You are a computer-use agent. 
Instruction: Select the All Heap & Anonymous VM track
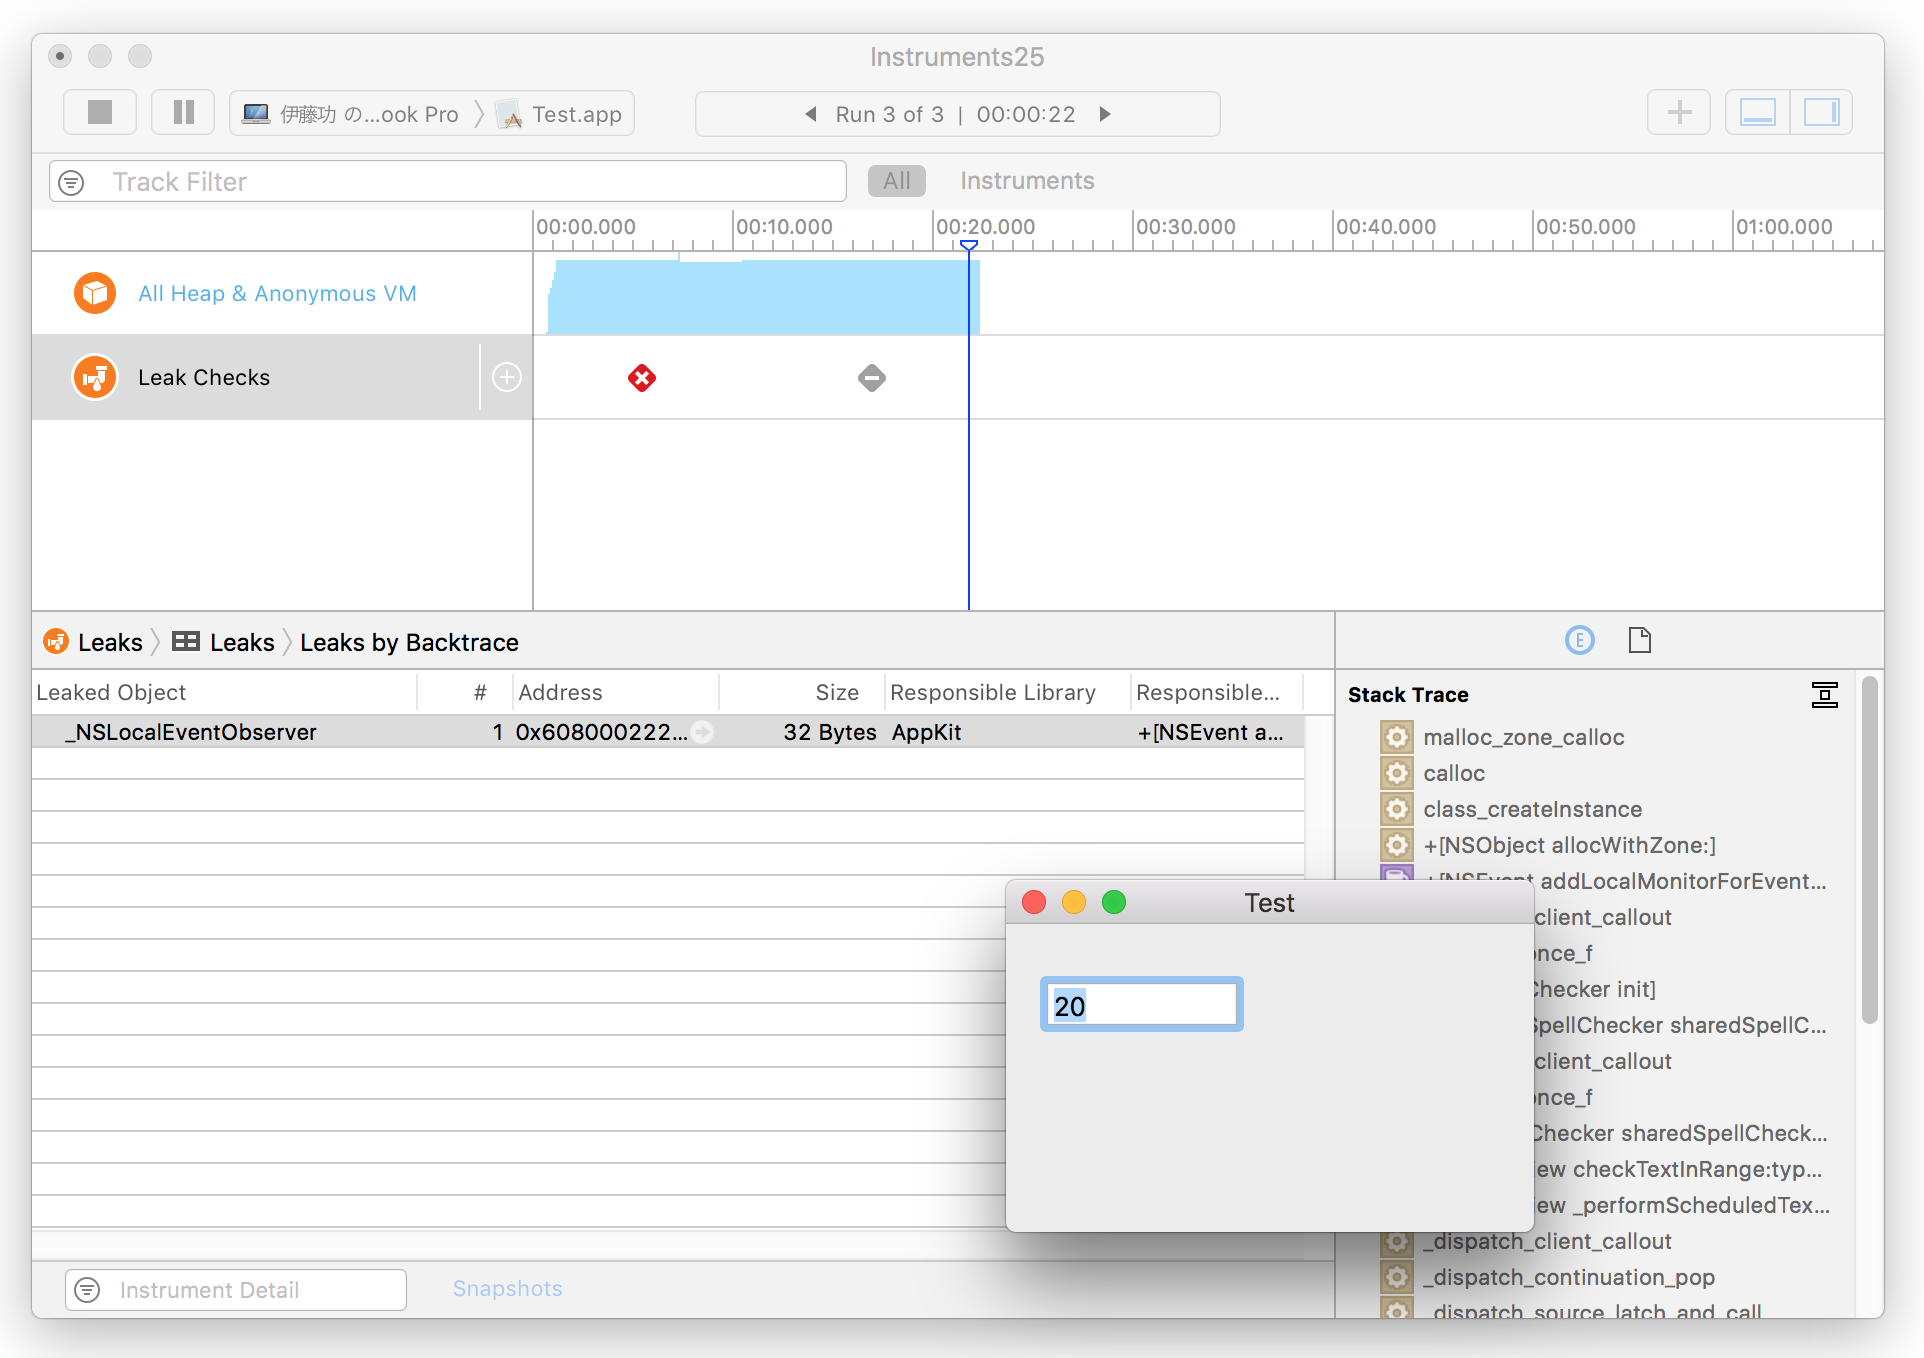click(x=277, y=293)
